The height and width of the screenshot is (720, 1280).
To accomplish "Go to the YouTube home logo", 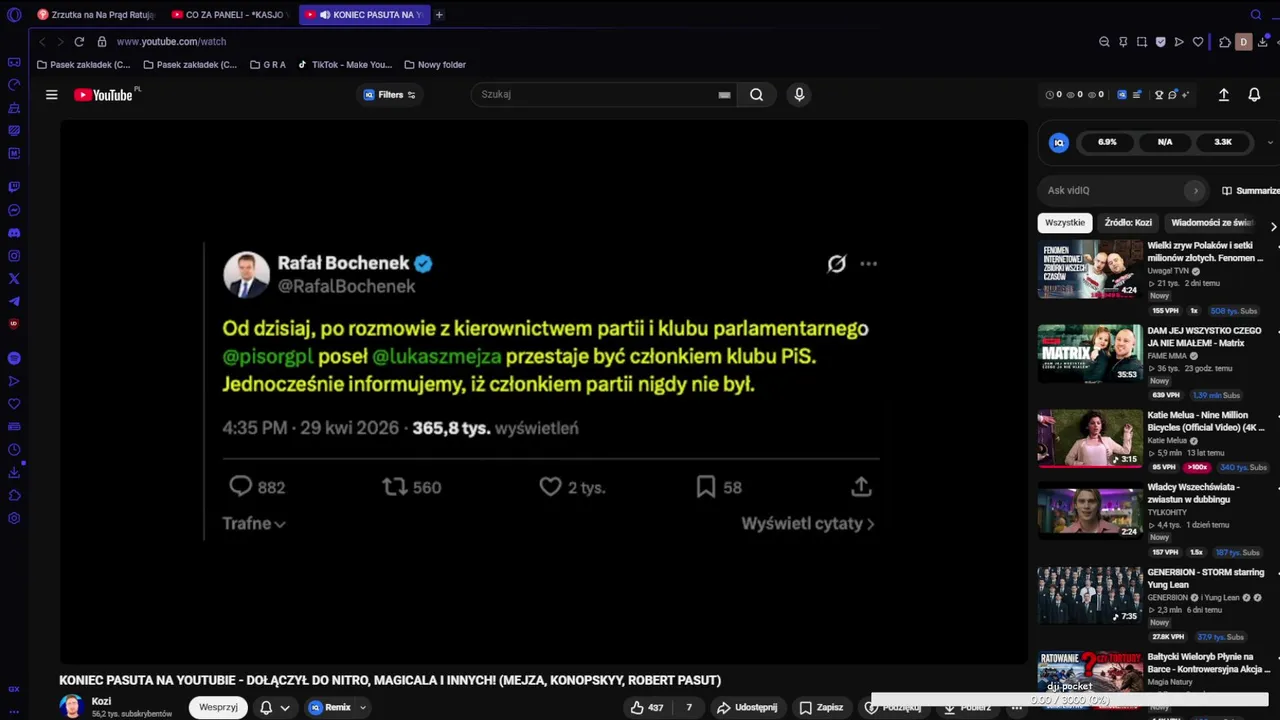I will point(103,95).
